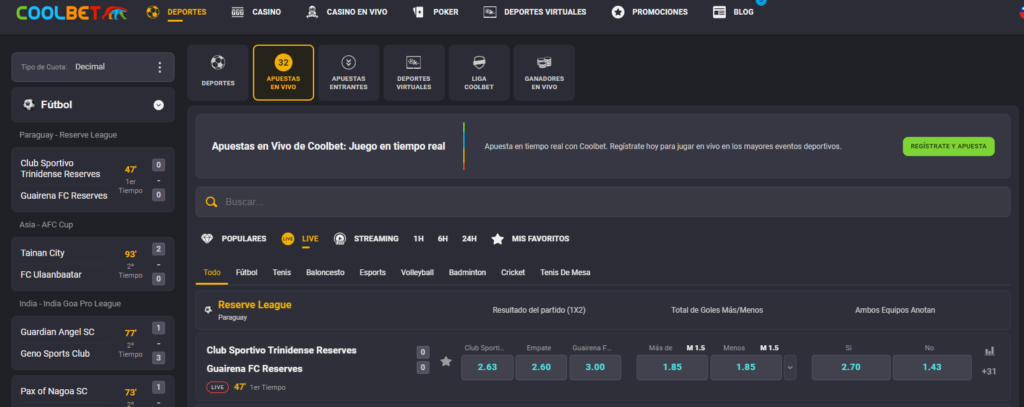1024x407 pixels.
Task: Select the Fútbol sport tab
Action: point(246,272)
